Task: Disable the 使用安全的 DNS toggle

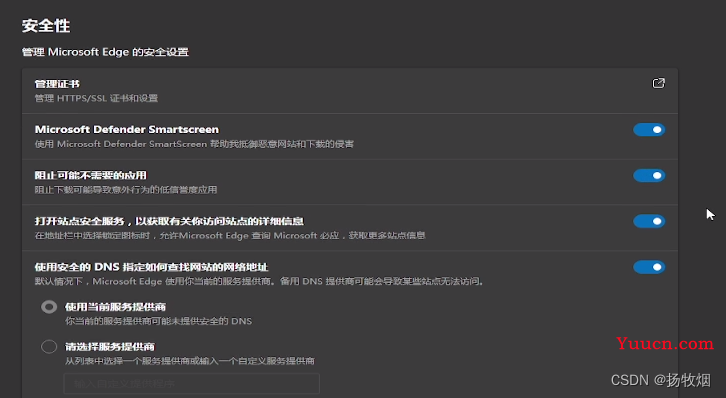Action: pos(649,267)
